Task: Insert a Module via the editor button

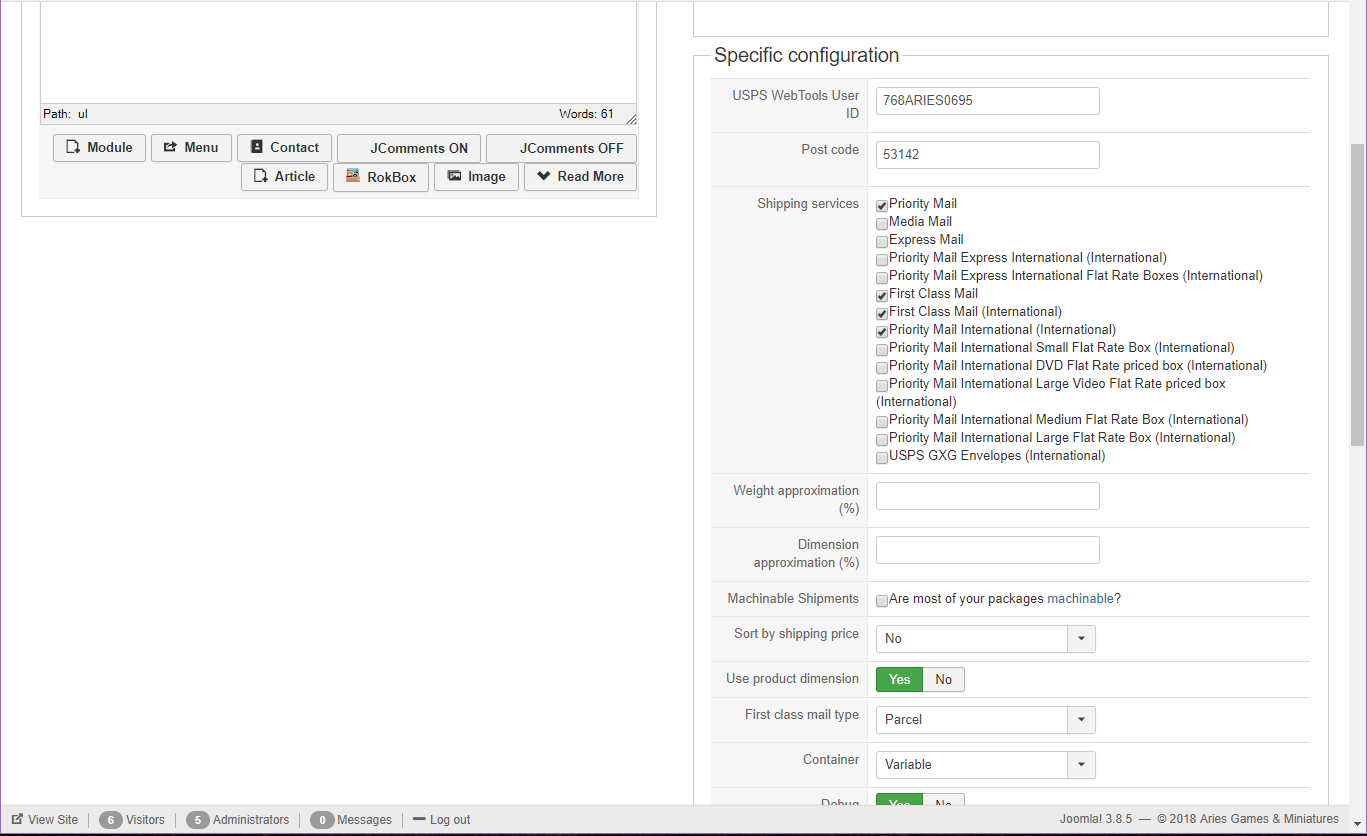Action: click(99, 148)
